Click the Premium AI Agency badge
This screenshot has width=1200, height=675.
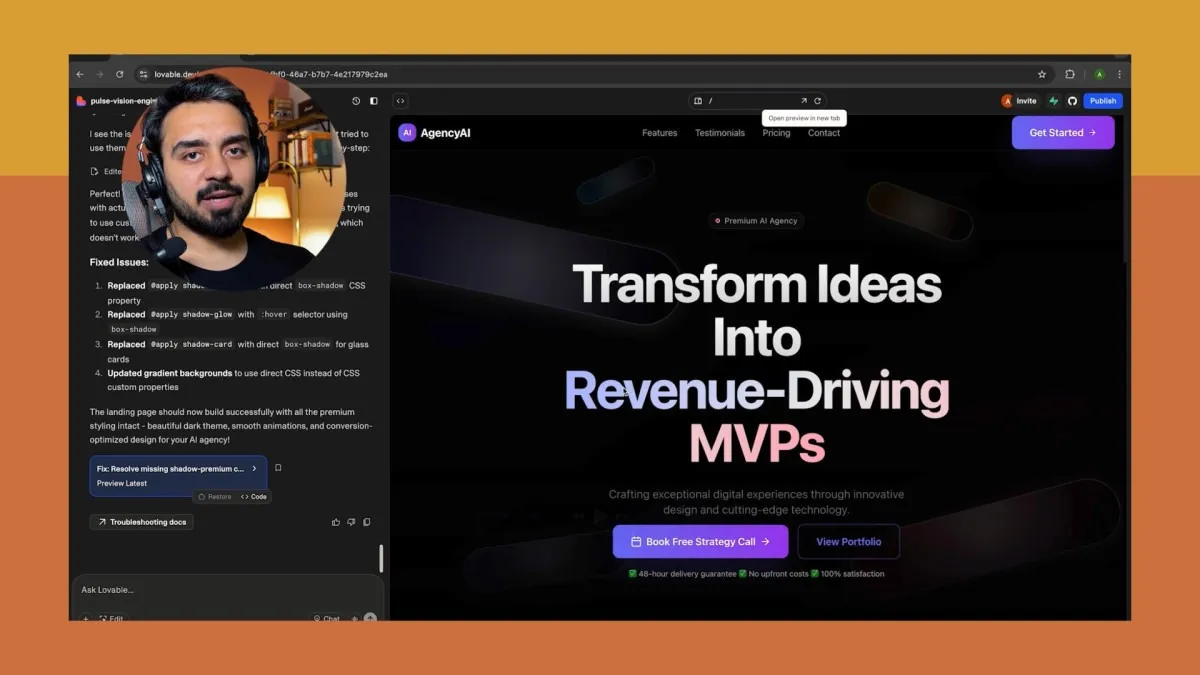757,221
